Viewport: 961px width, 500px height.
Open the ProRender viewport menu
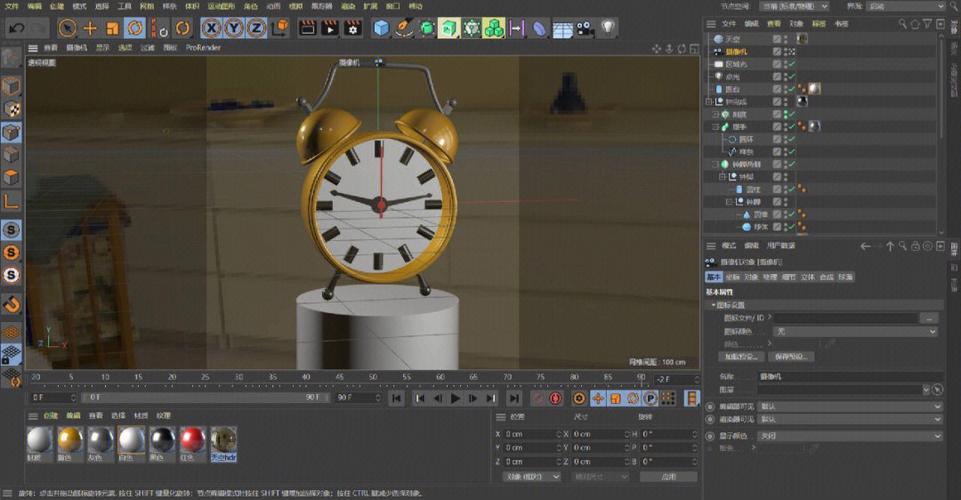[203, 48]
